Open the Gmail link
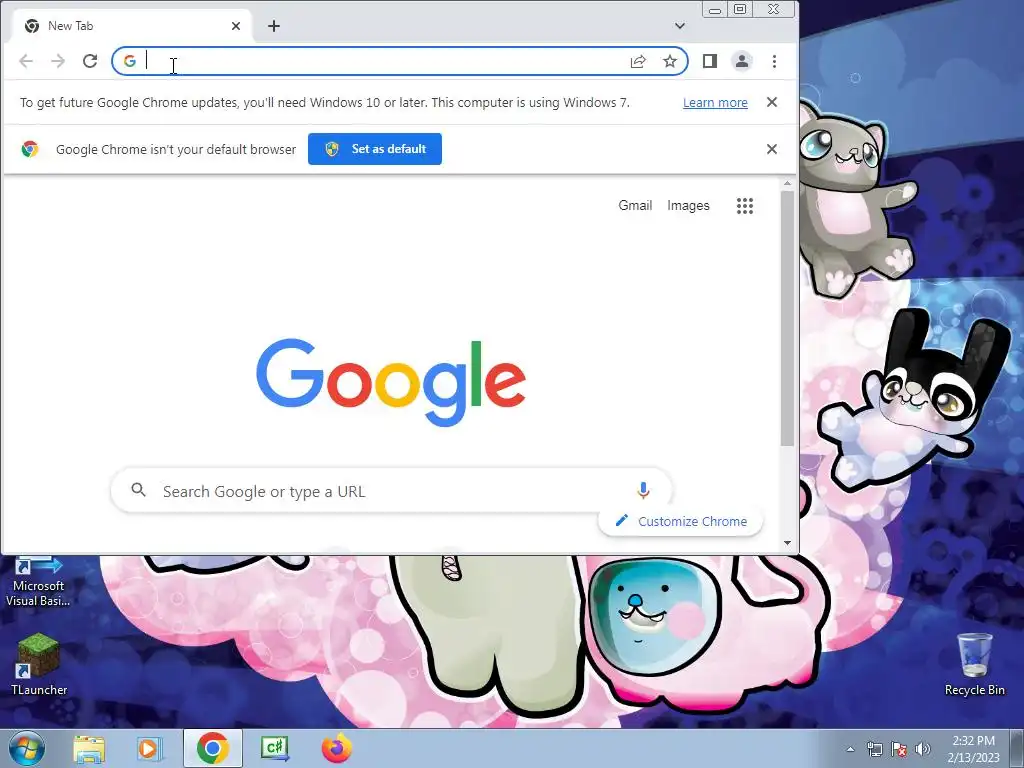The height and width of the screenshot is (768, 1024). (635, 206)
